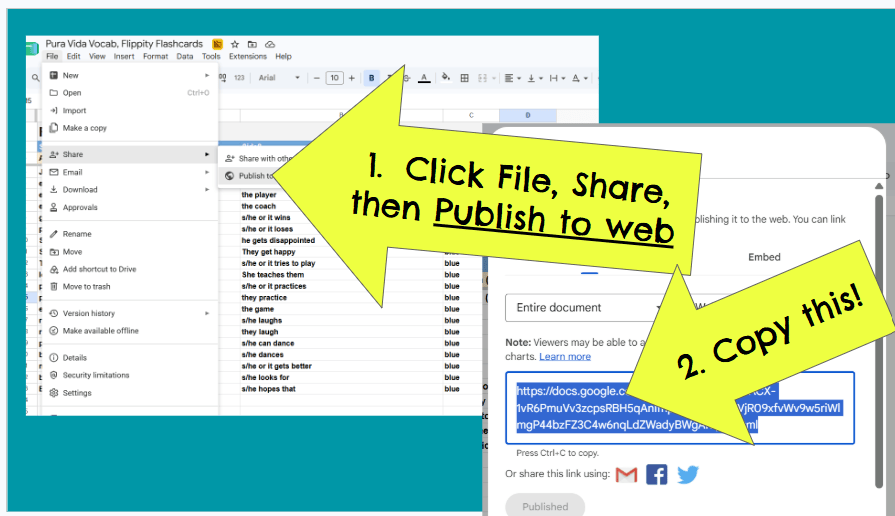Click the text color underlined A icon
This screenshot has height=516, width=895.
[424, 78]
